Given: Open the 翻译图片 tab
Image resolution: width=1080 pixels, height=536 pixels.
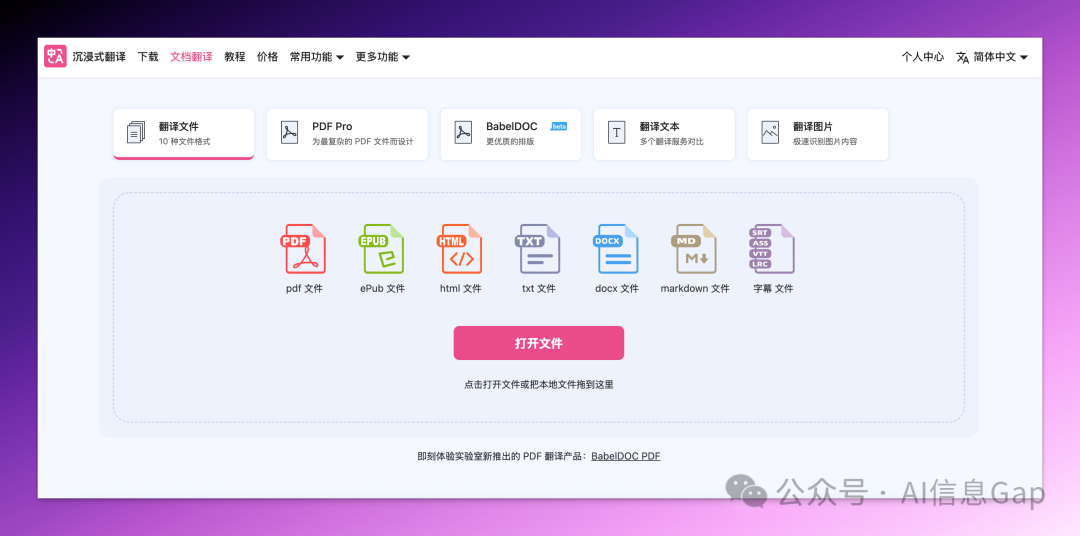Looking at the screenshot, I should pyautogui.click(x=817, y=134).
